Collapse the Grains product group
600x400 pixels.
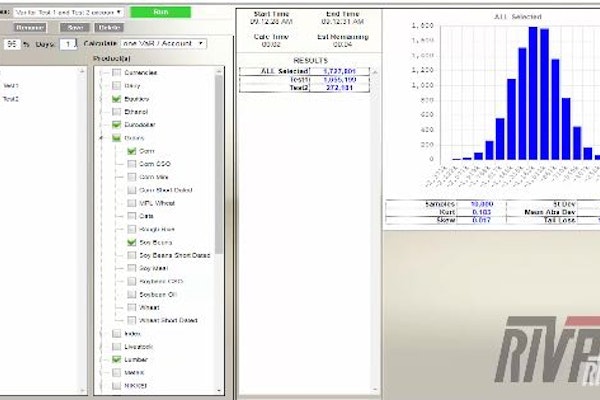click(x=103, y=134)
